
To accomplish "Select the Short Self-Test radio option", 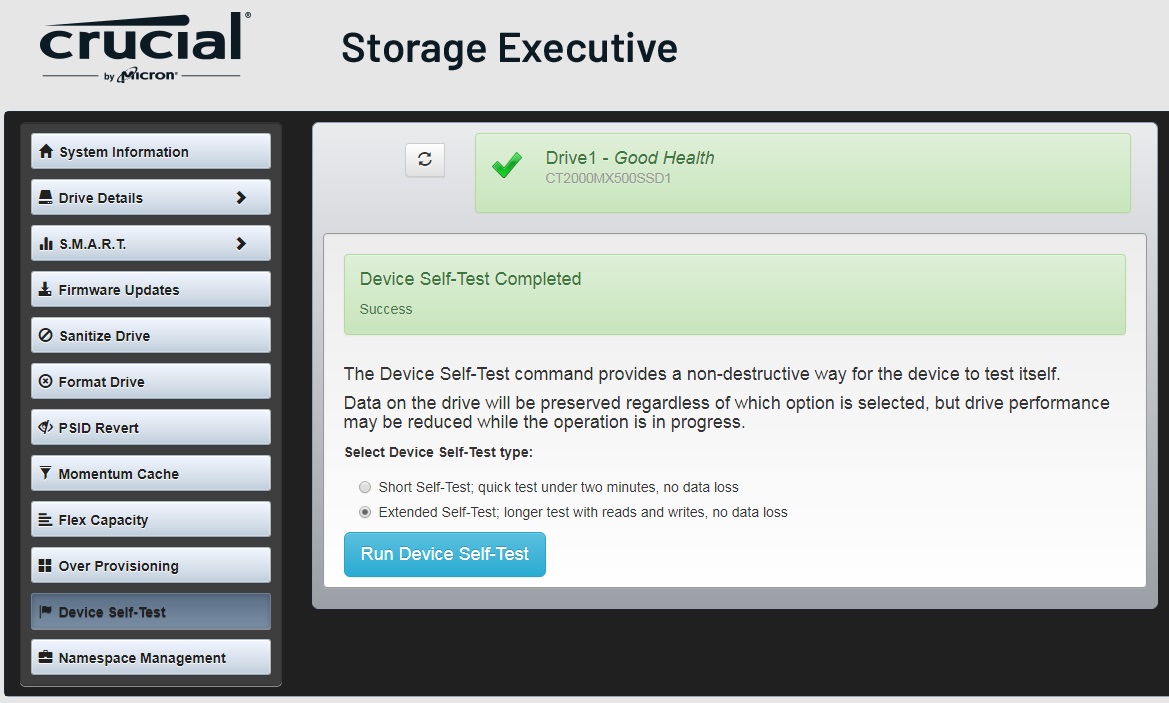I will 365,487.
